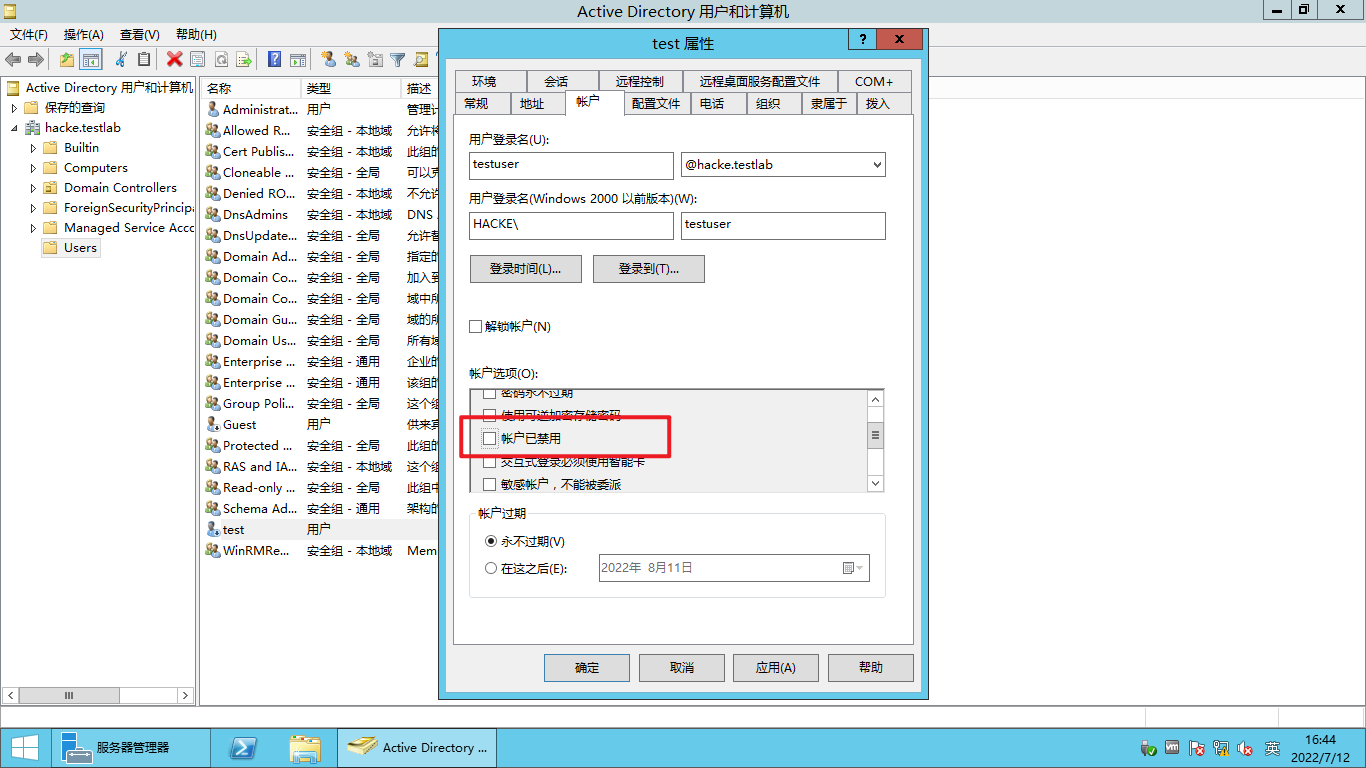1366x768 pixels.
Task: Click the up one level folder icon
Action: 66,60
